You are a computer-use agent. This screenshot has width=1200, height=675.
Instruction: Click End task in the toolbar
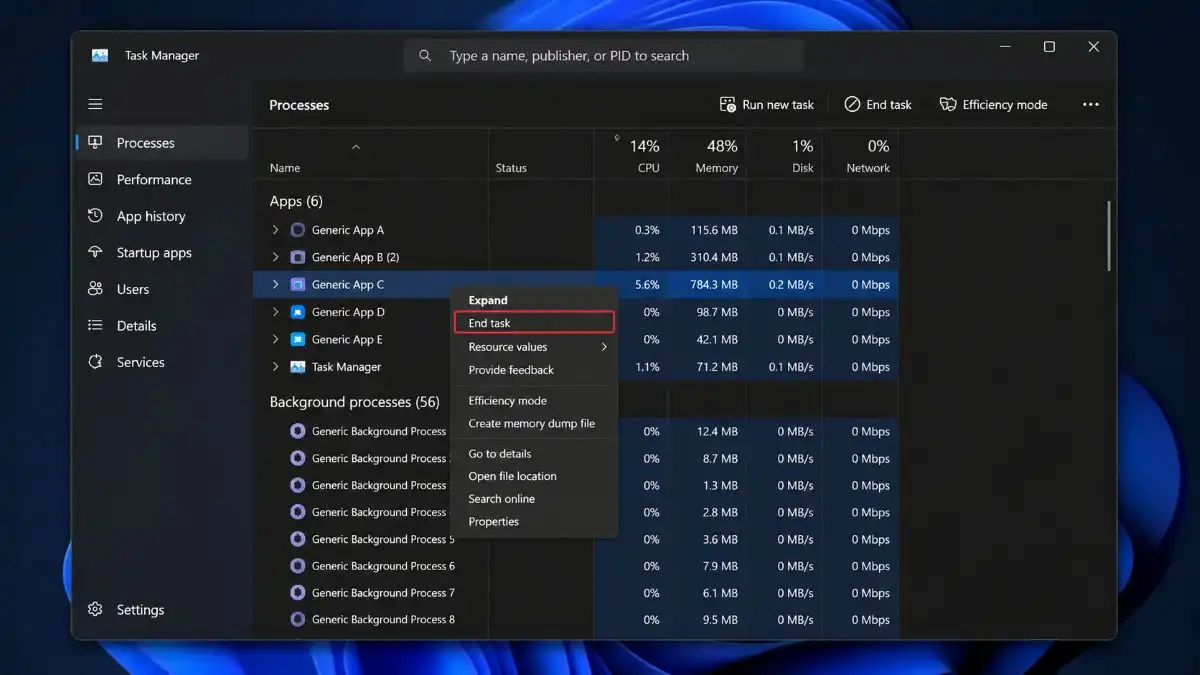[878, 104]
